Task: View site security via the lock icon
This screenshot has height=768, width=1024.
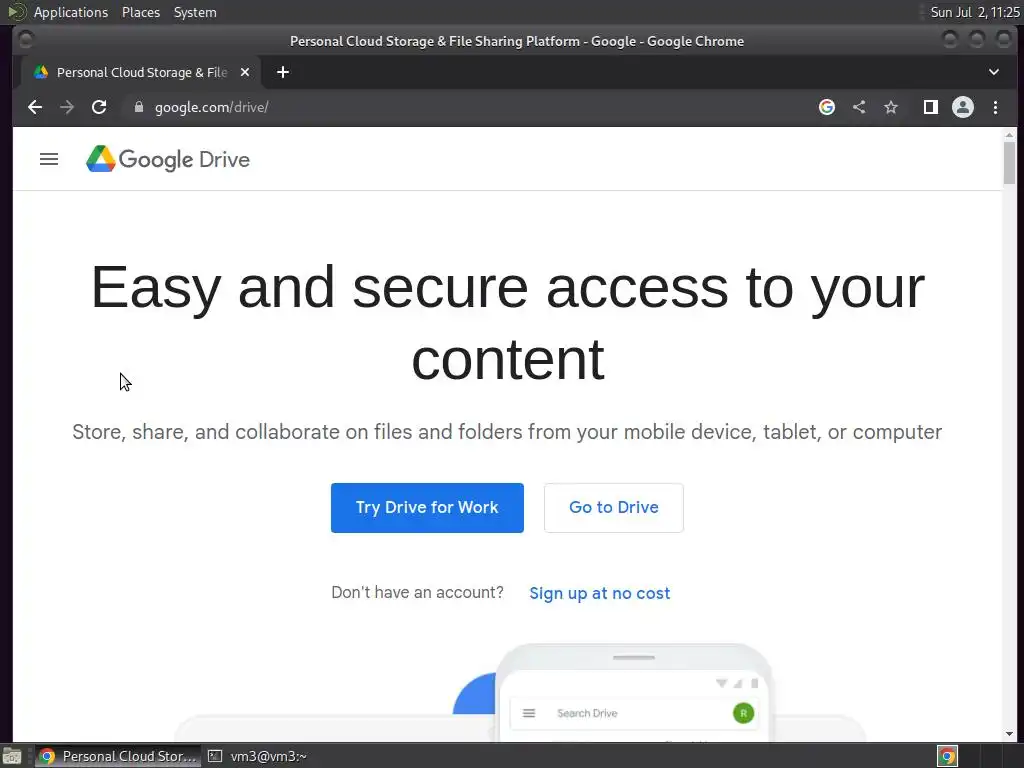Action: (x=138, y=107)
